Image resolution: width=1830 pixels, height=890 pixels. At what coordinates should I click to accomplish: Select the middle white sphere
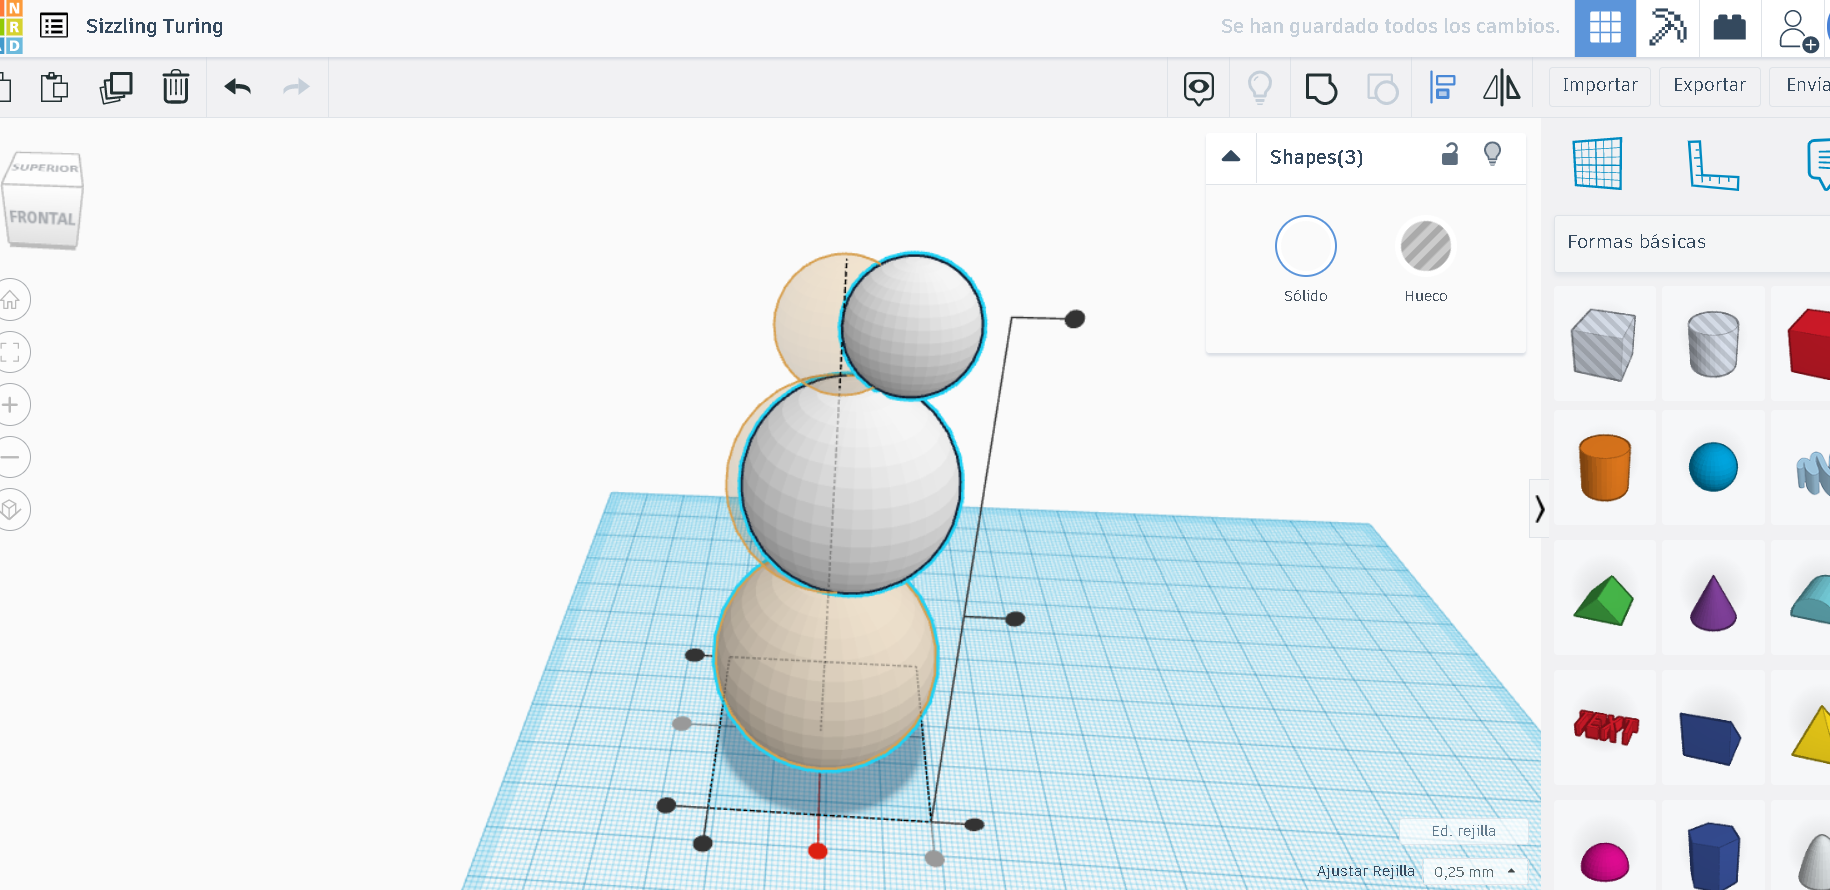point(851,485)
